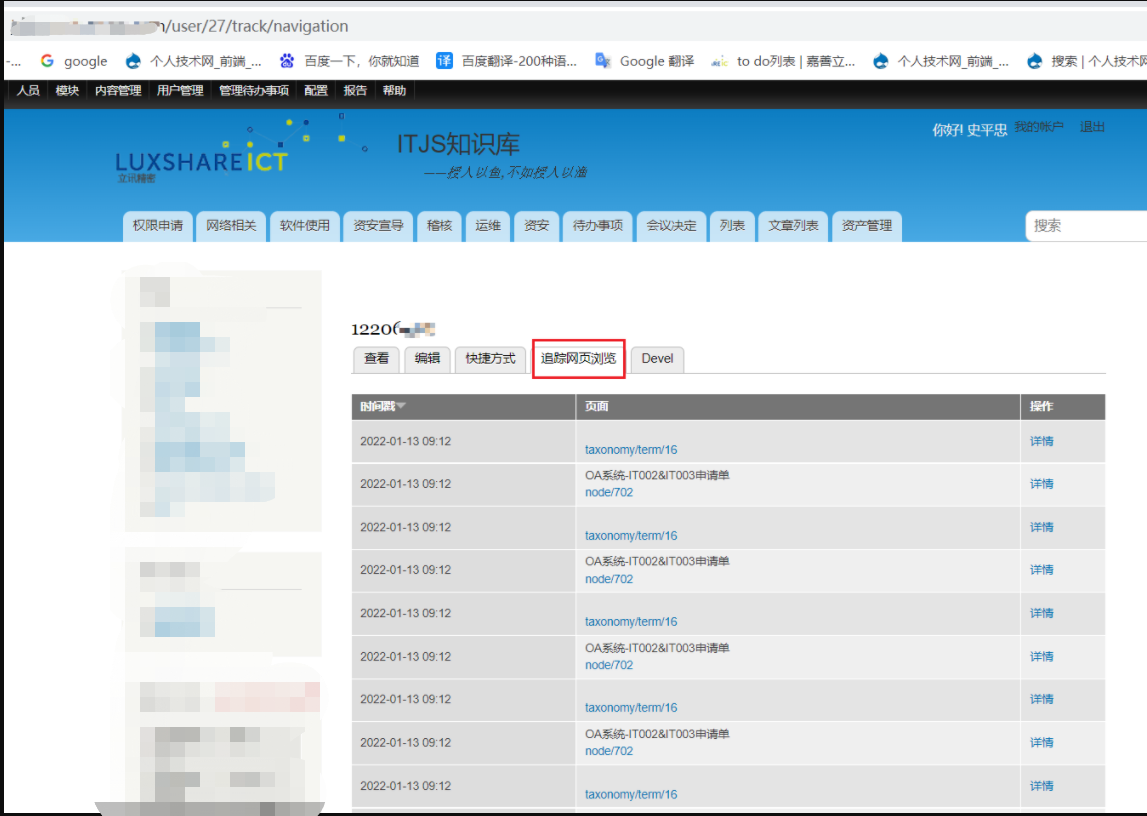
Task: Click the 搜索 search input field
Action: pyautogui.click(x=1085, y=226)
